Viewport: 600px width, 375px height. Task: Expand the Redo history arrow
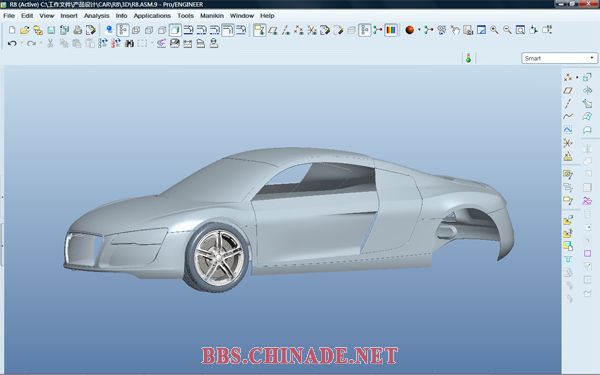[41, 44]
